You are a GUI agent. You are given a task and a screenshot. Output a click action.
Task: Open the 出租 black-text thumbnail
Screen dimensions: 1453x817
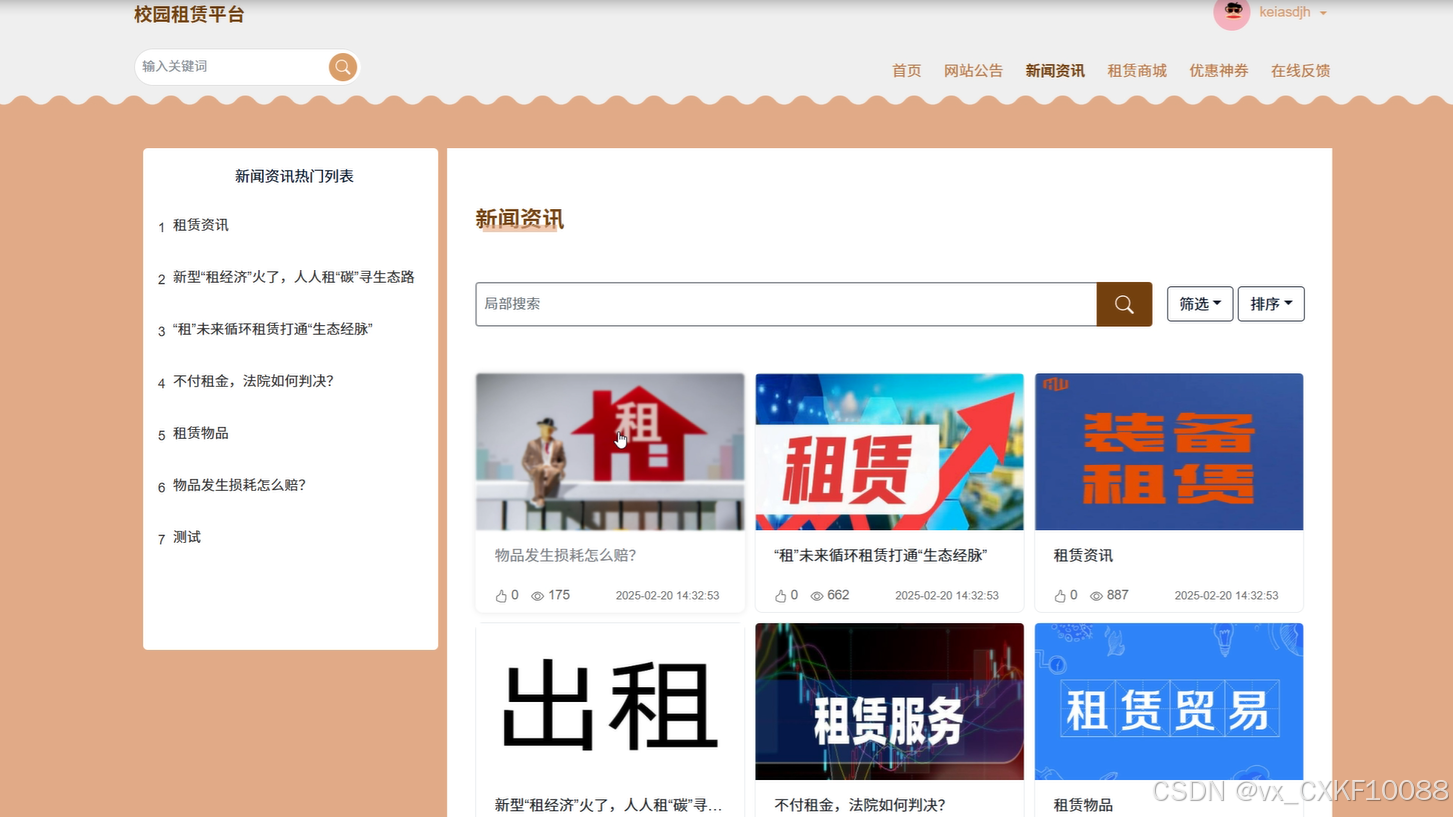click(x=610, y=702)
